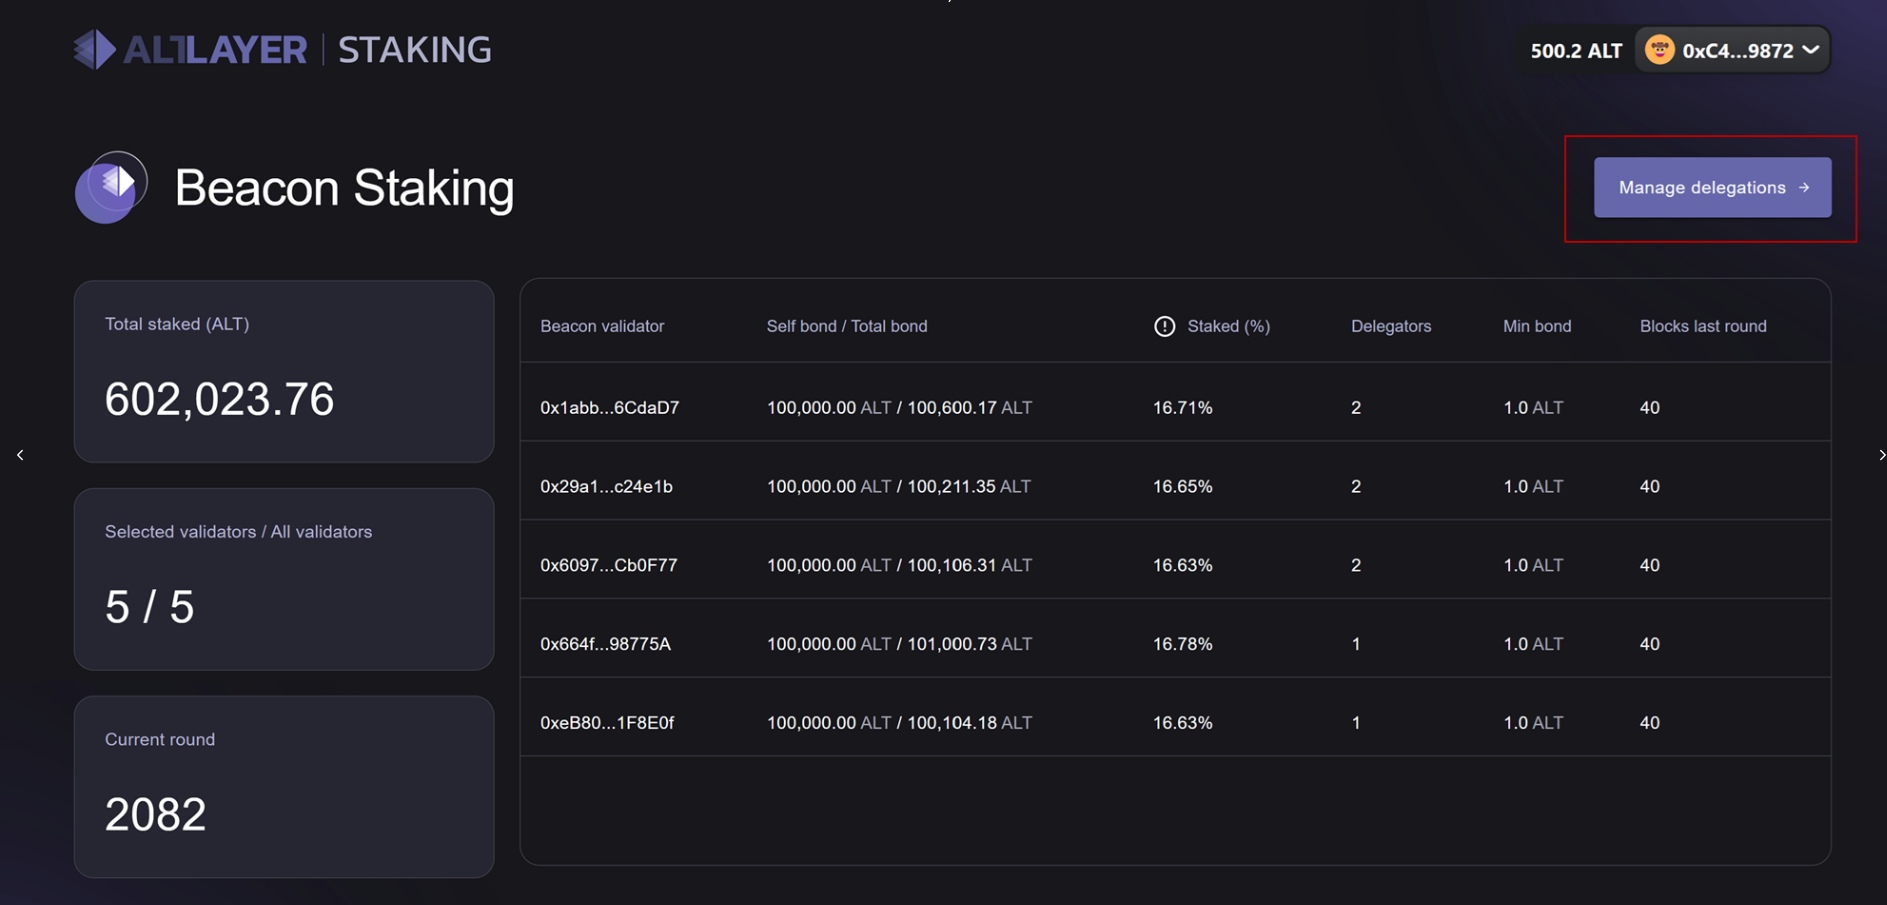Sort by the Delegators column header
1887x905 pixels.
pos(1391,326)
